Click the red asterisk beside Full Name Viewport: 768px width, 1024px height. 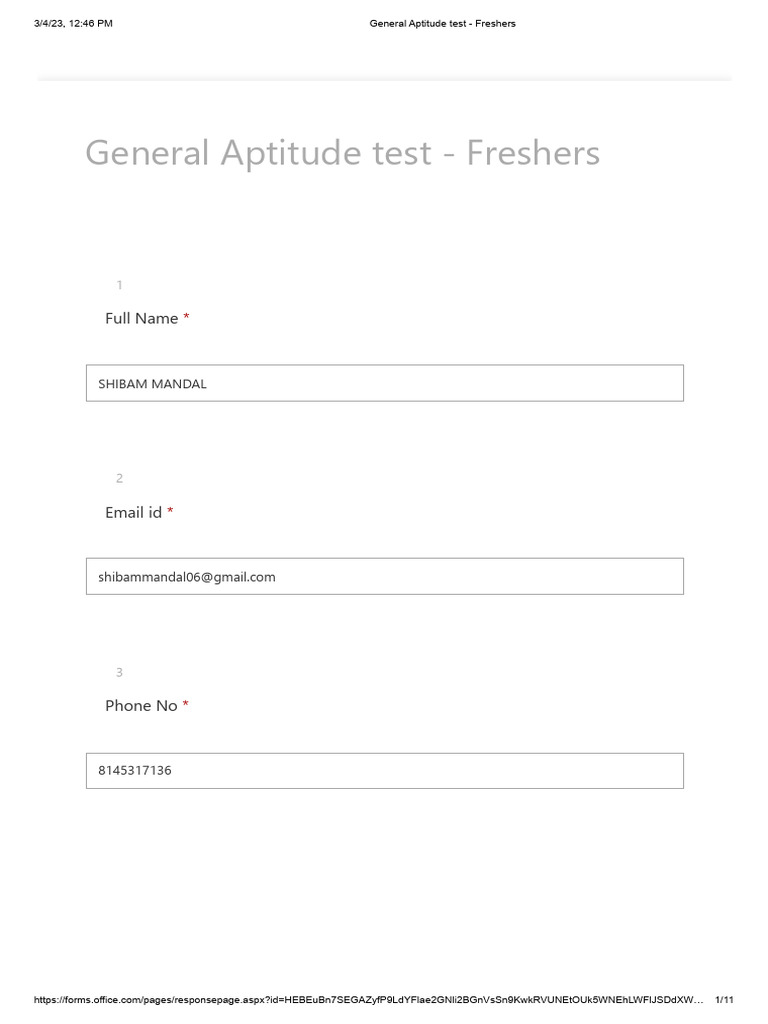(187, 317)
